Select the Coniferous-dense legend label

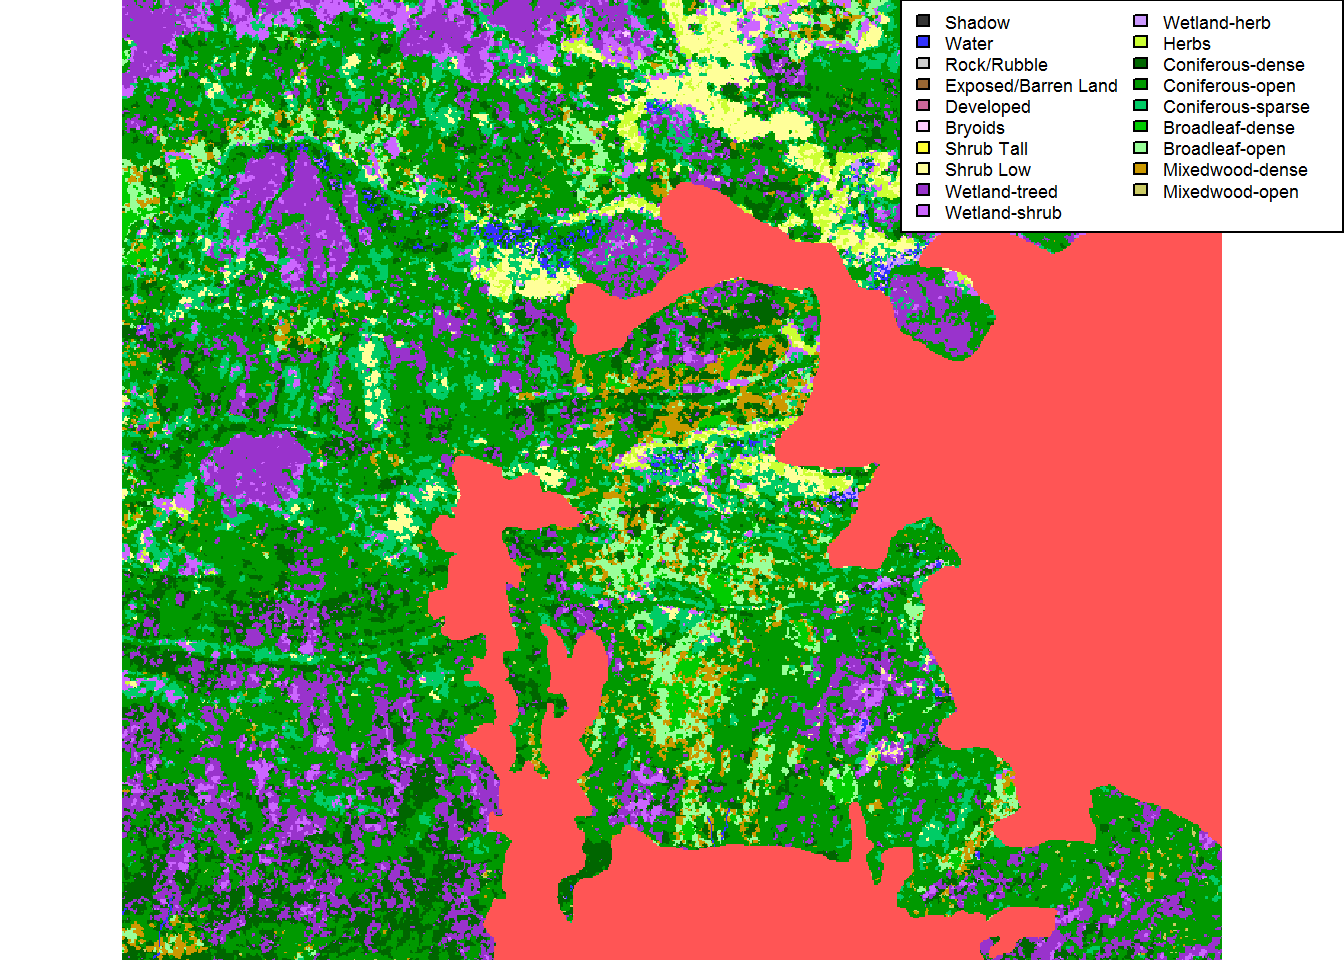(x=1233, y=65)
